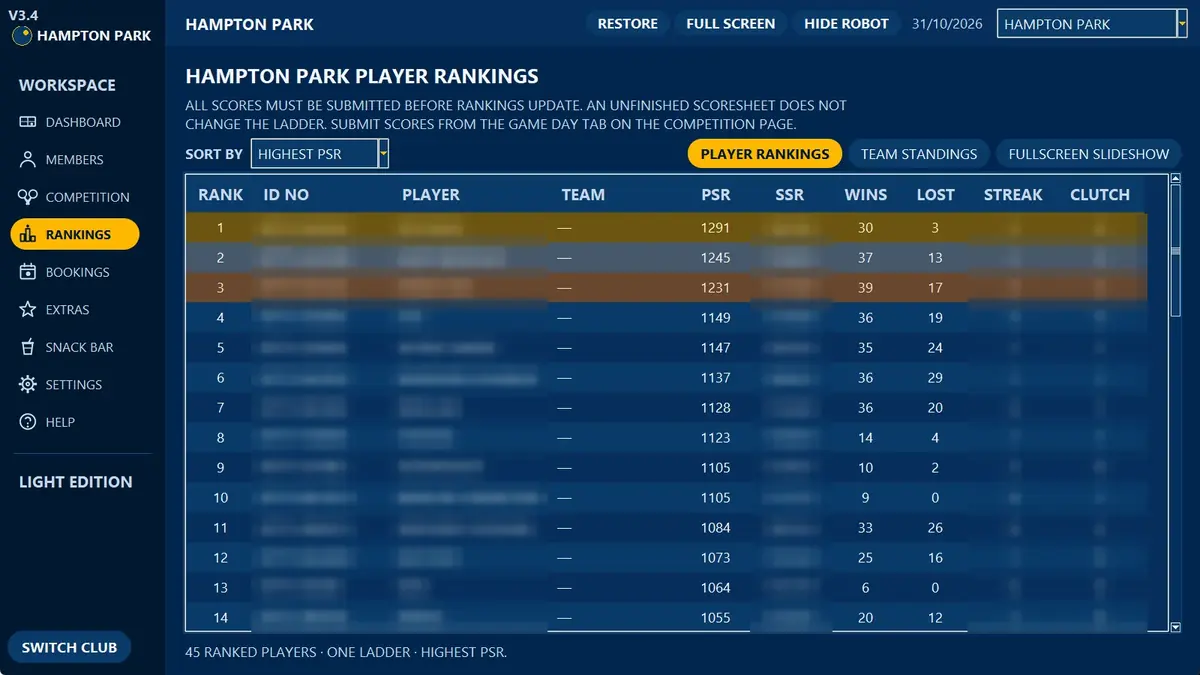
Task: Switch to Player Rankings tab
Action: pos(765,154)
